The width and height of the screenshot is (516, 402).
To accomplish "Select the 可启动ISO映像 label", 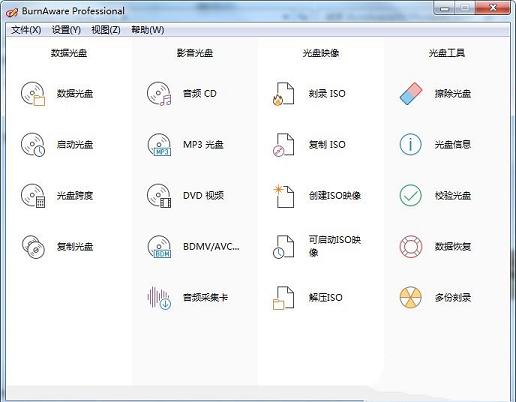I will 335,246.
